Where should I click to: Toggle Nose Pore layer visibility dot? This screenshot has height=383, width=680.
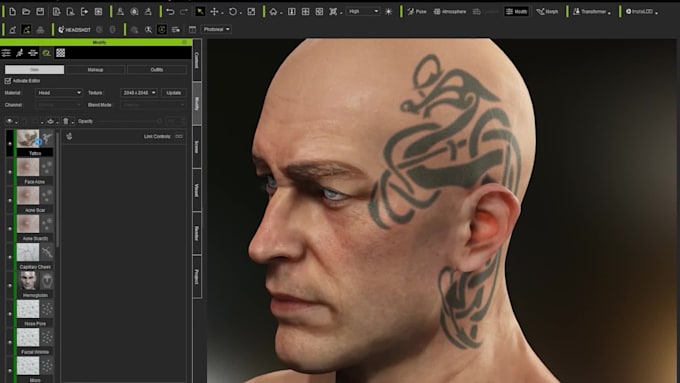pyautogui.click(x=10, y=313)
